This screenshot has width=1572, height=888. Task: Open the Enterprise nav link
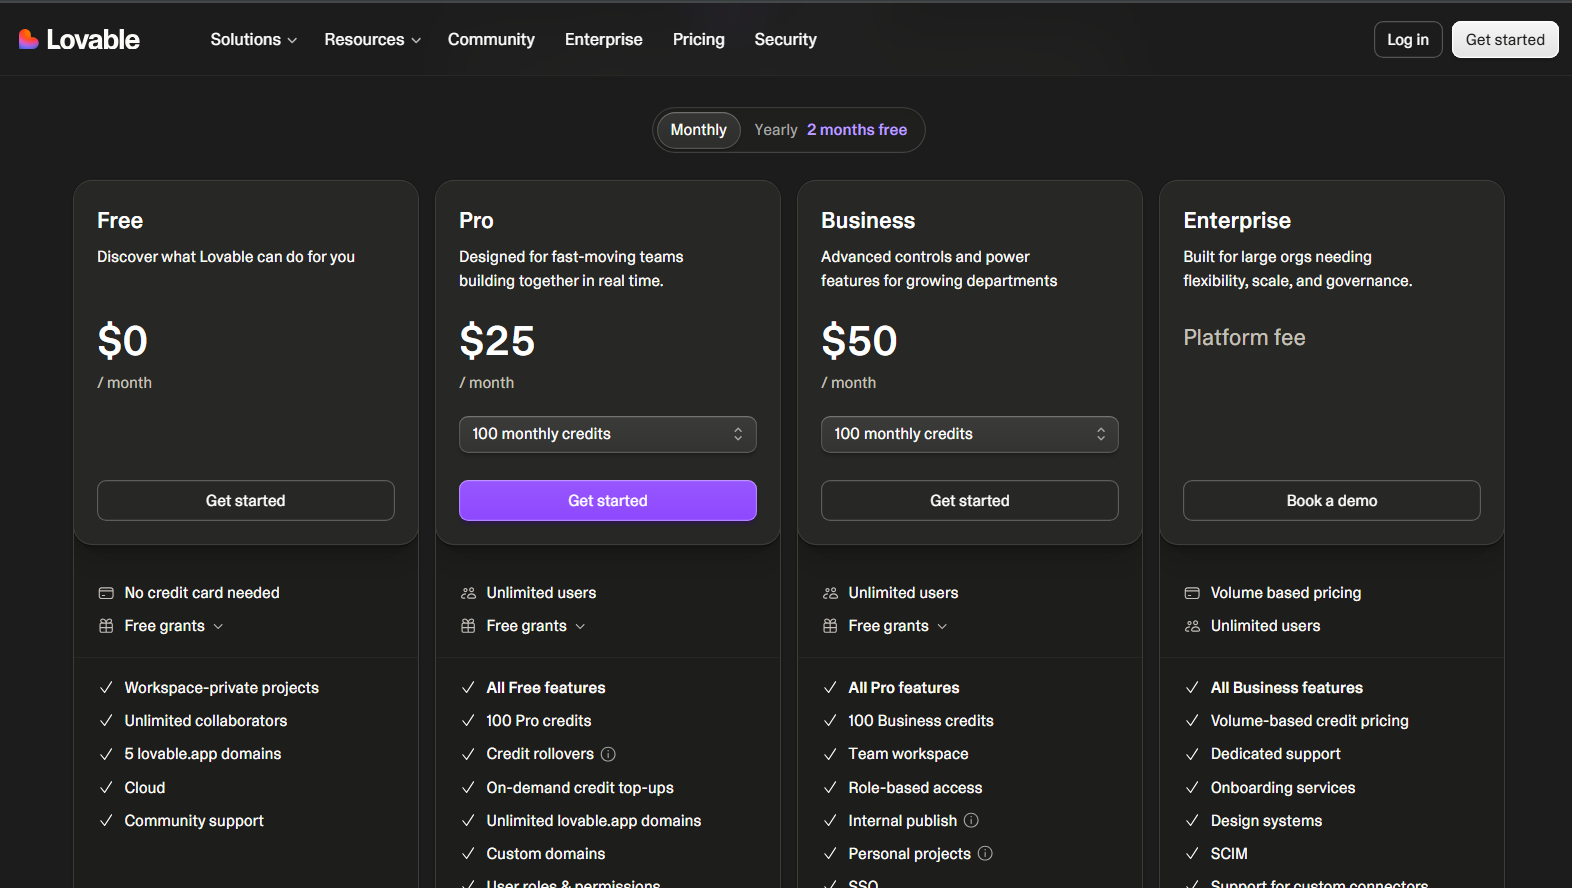603,39
